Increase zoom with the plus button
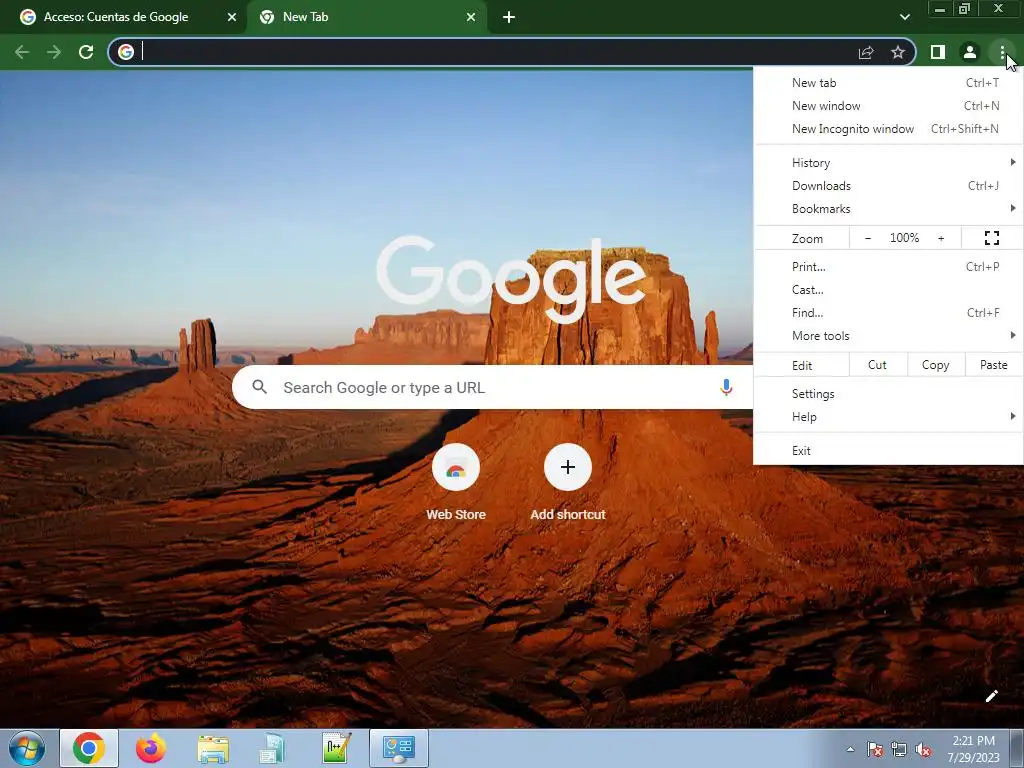The height and width of the screenshot is (768, 1024). tap(941, 238)
